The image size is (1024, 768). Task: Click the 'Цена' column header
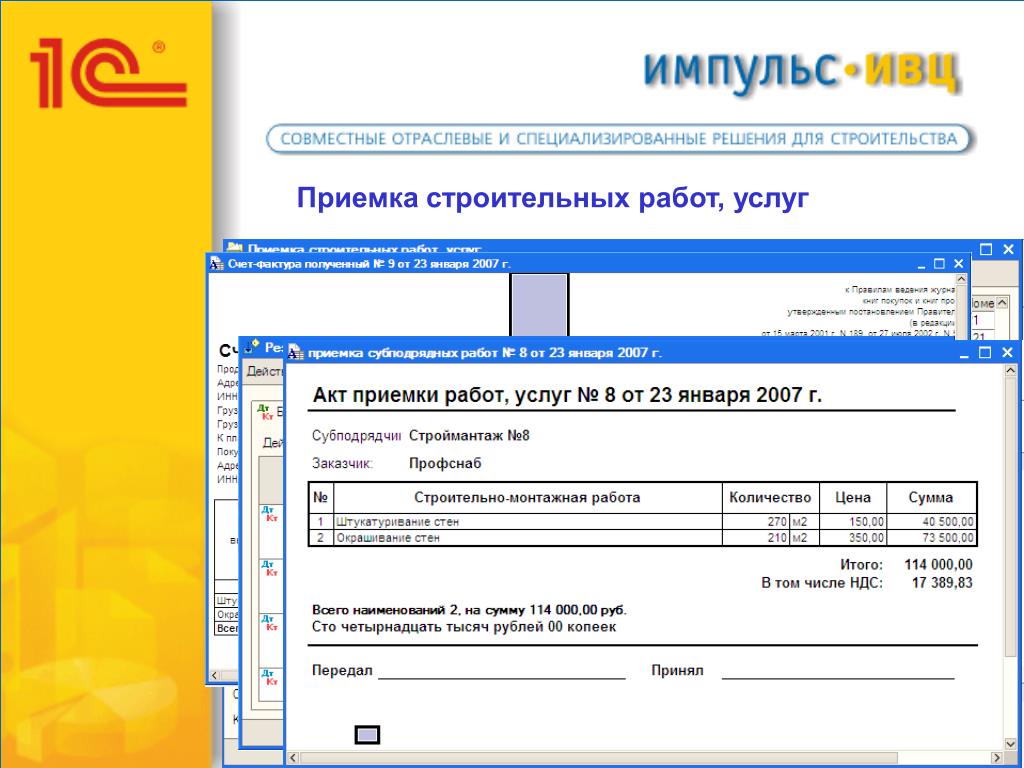click(x=853, y=498)
